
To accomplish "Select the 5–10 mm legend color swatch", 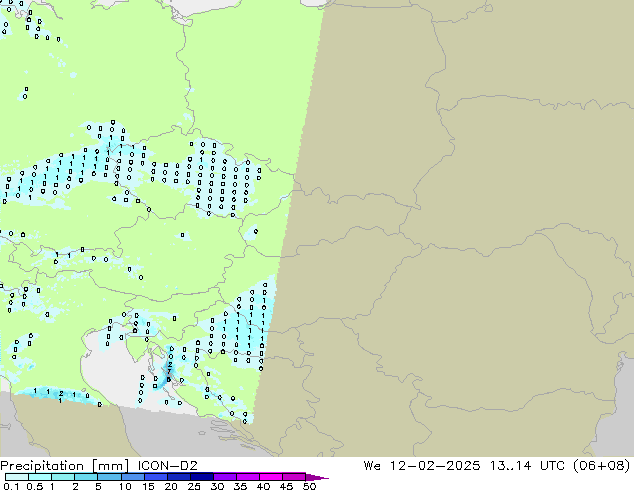I will coord(109,477).
